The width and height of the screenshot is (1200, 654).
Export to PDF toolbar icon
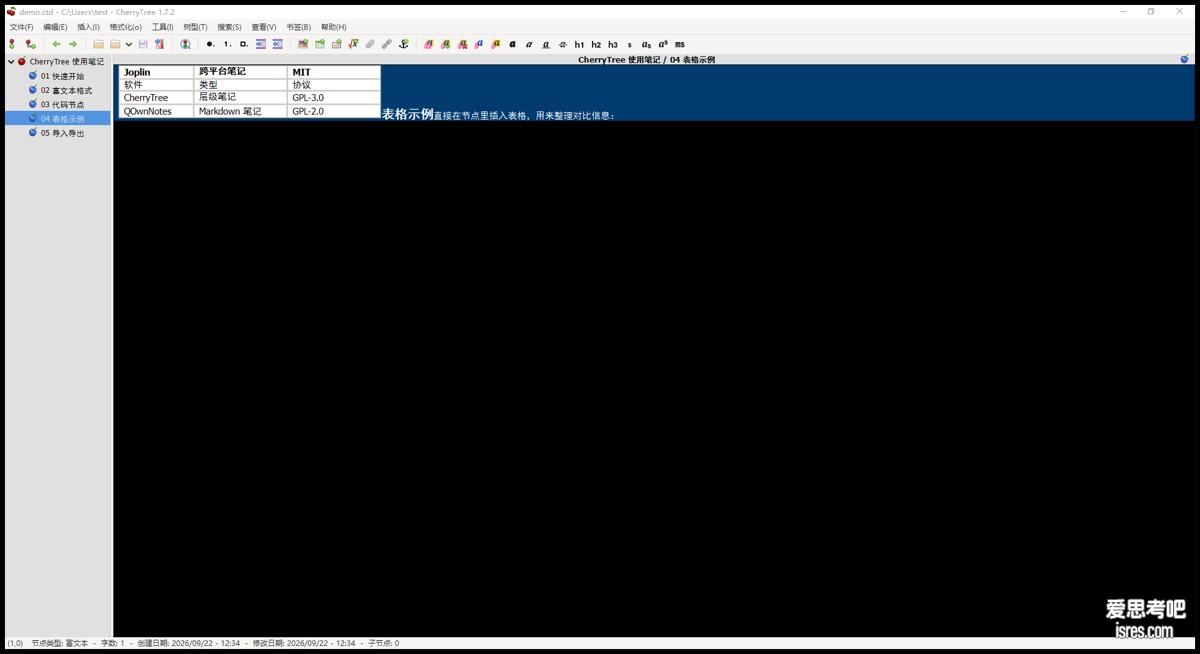point(159,44)
